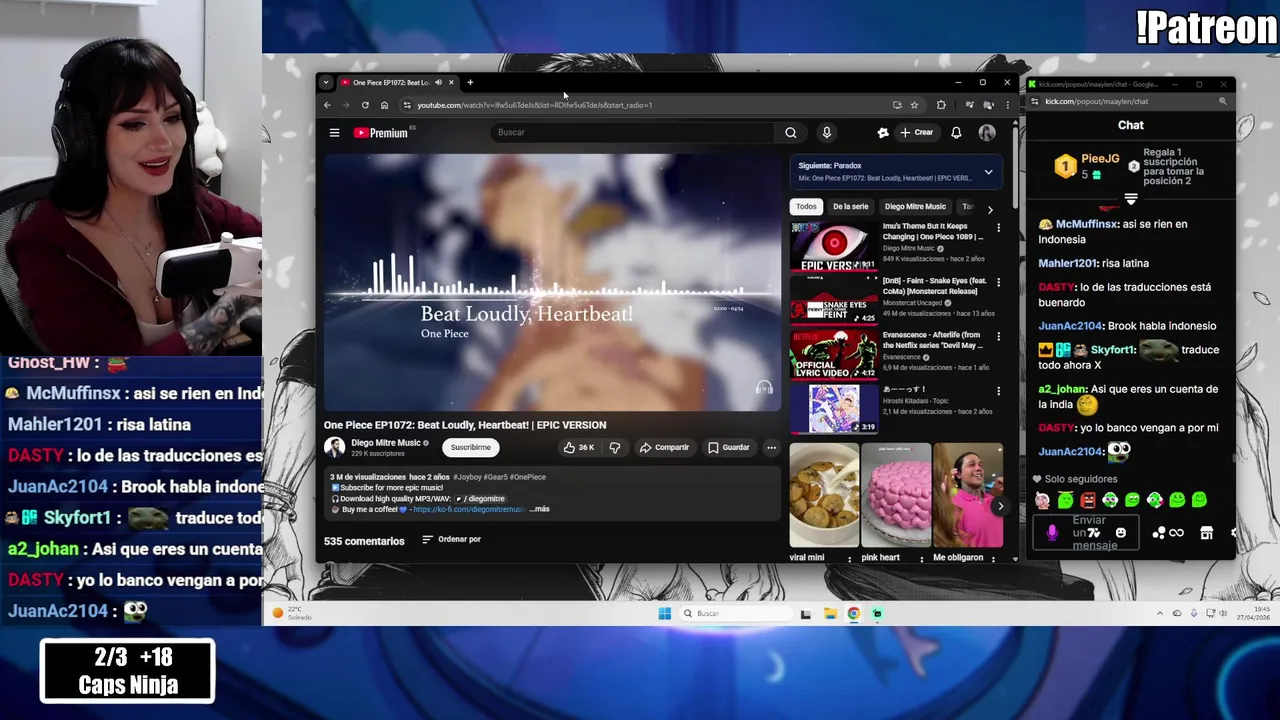The width and height of the screenshot is (1280, 720).
Task: Open Kick app icon in taskbar
Action: coord(877,613)
